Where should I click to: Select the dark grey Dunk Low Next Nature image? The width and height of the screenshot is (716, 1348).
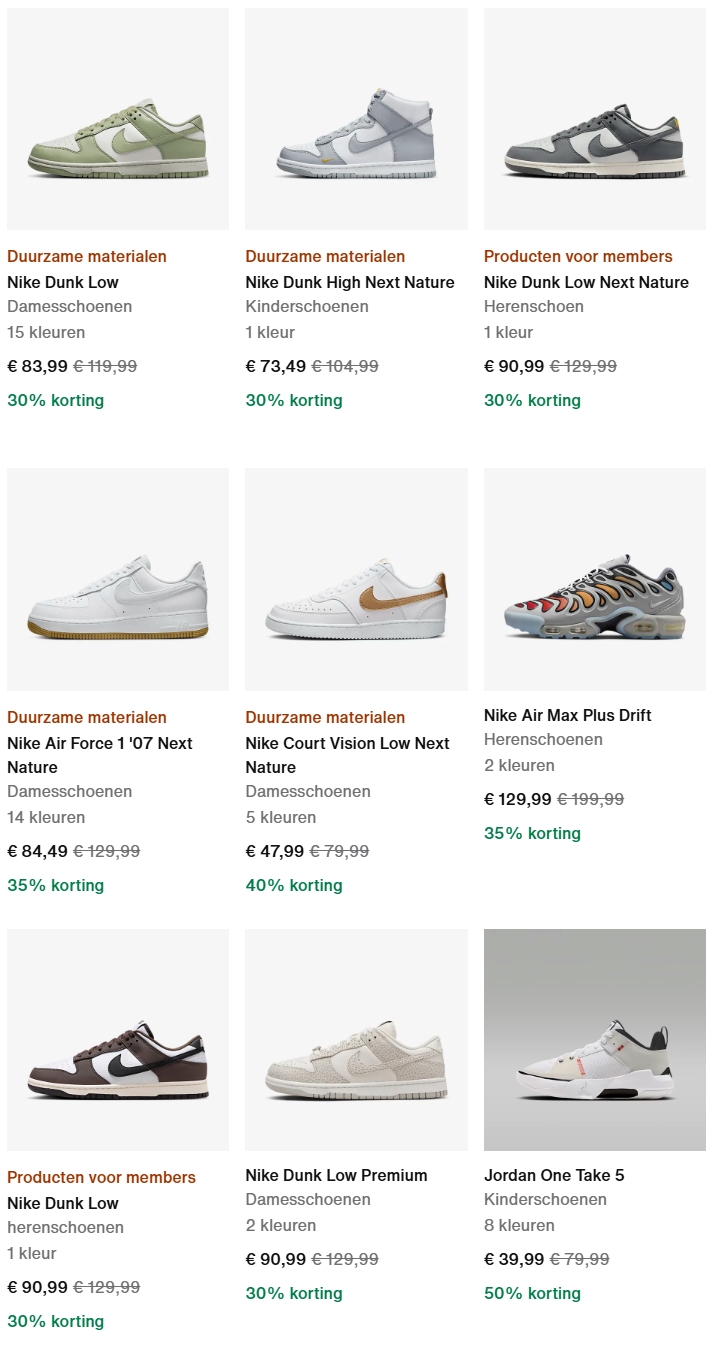pyautogui.click(x=595, y=120)
